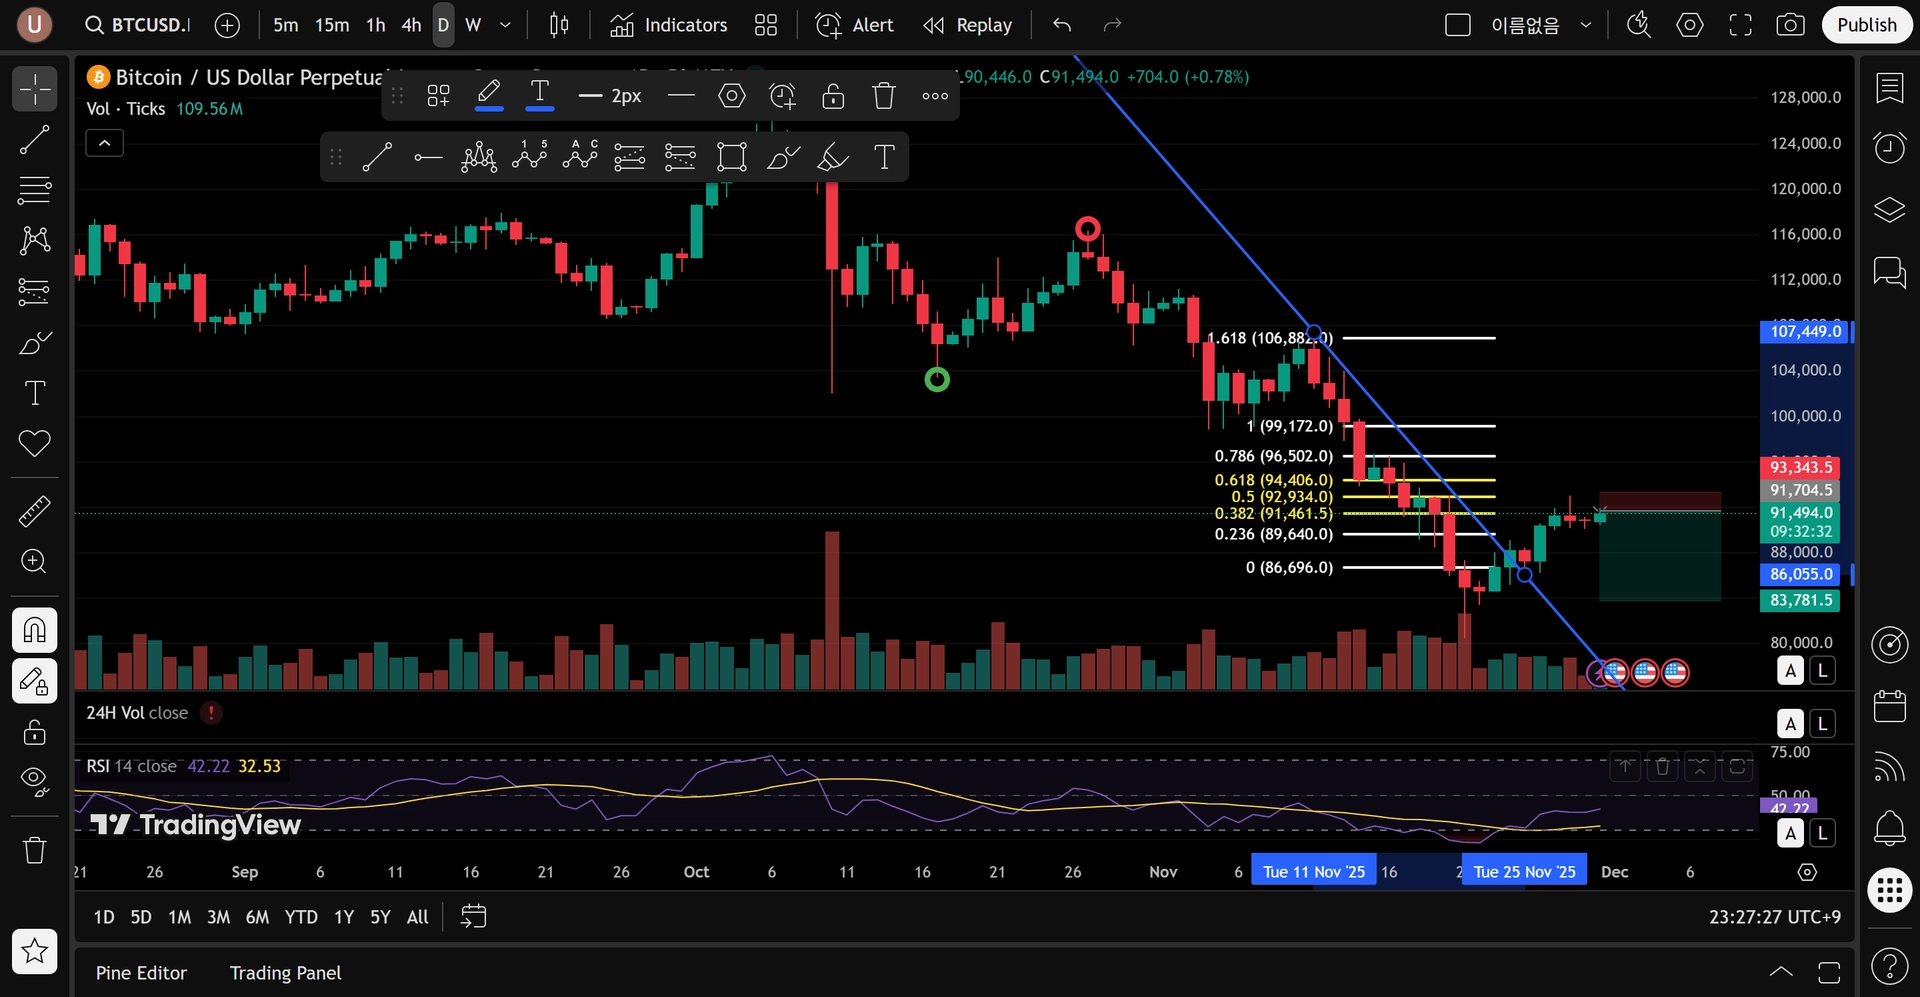Remove drawings with the left sidebar trash icon
Viewport: 1920px width, 997px height.
35,850
